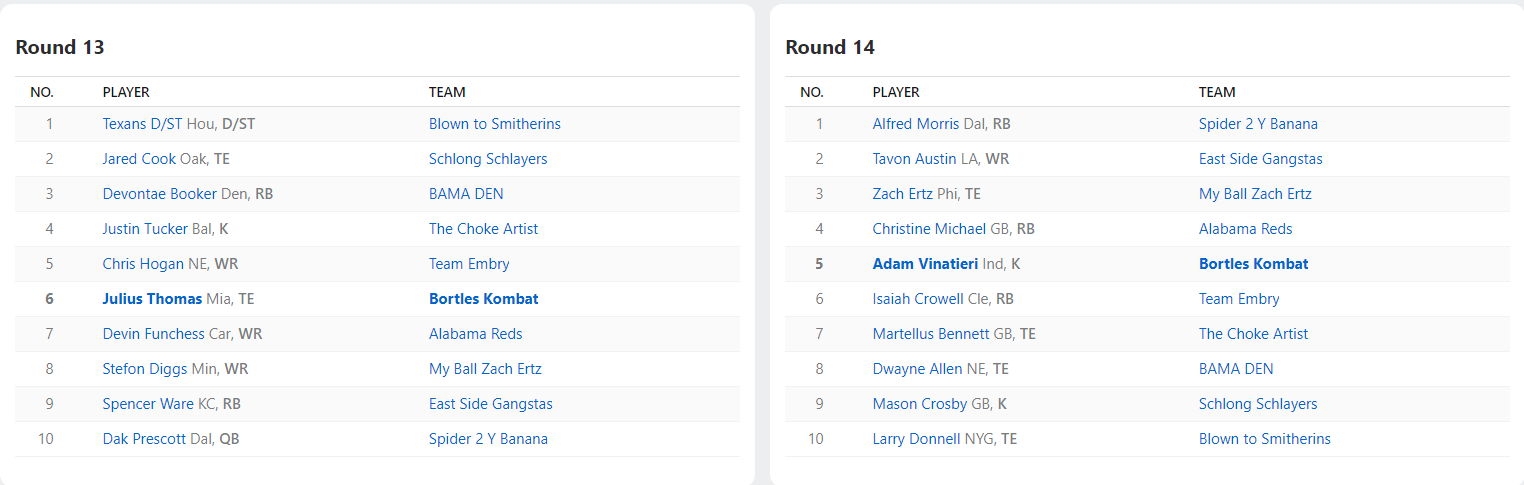Click Jared Cook player name
The image size is (1524, 485).
[x=139, y=159]
